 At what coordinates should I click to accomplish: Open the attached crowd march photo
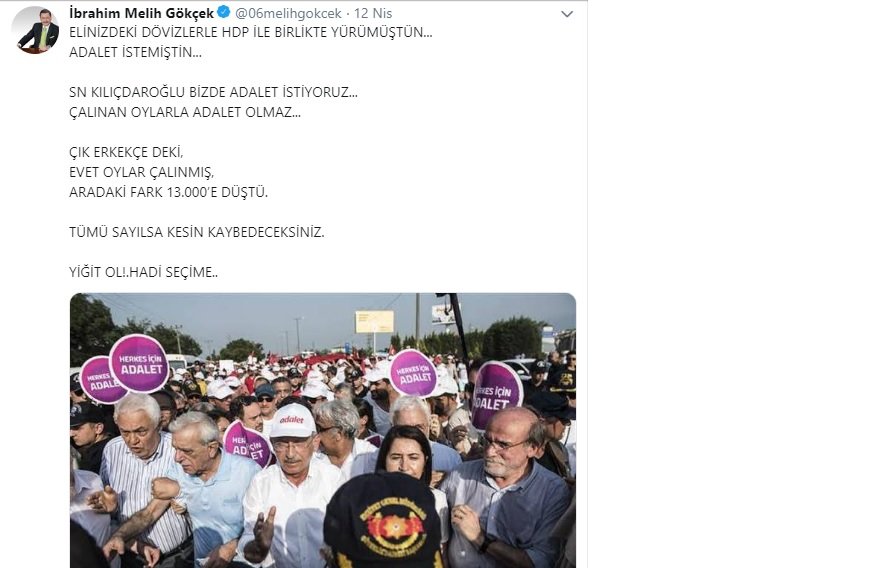click(323, 430)
